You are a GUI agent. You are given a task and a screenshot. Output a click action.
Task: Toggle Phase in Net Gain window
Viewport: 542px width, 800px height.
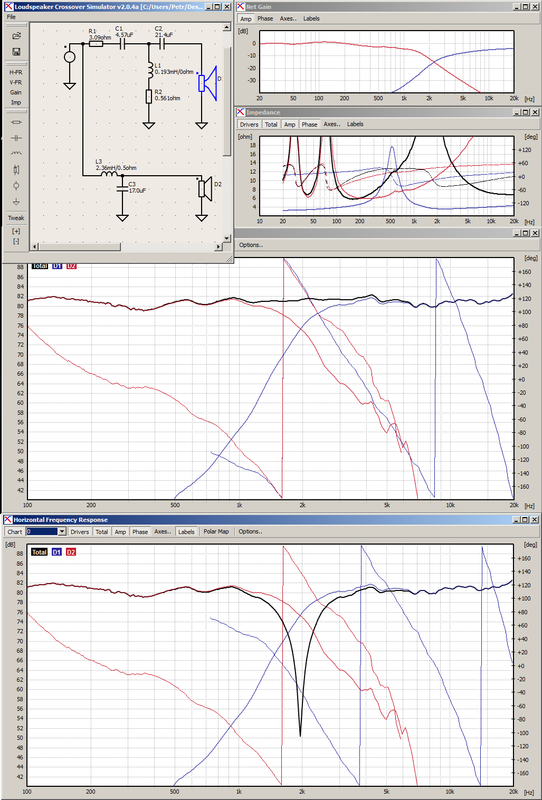pos(265,18)
